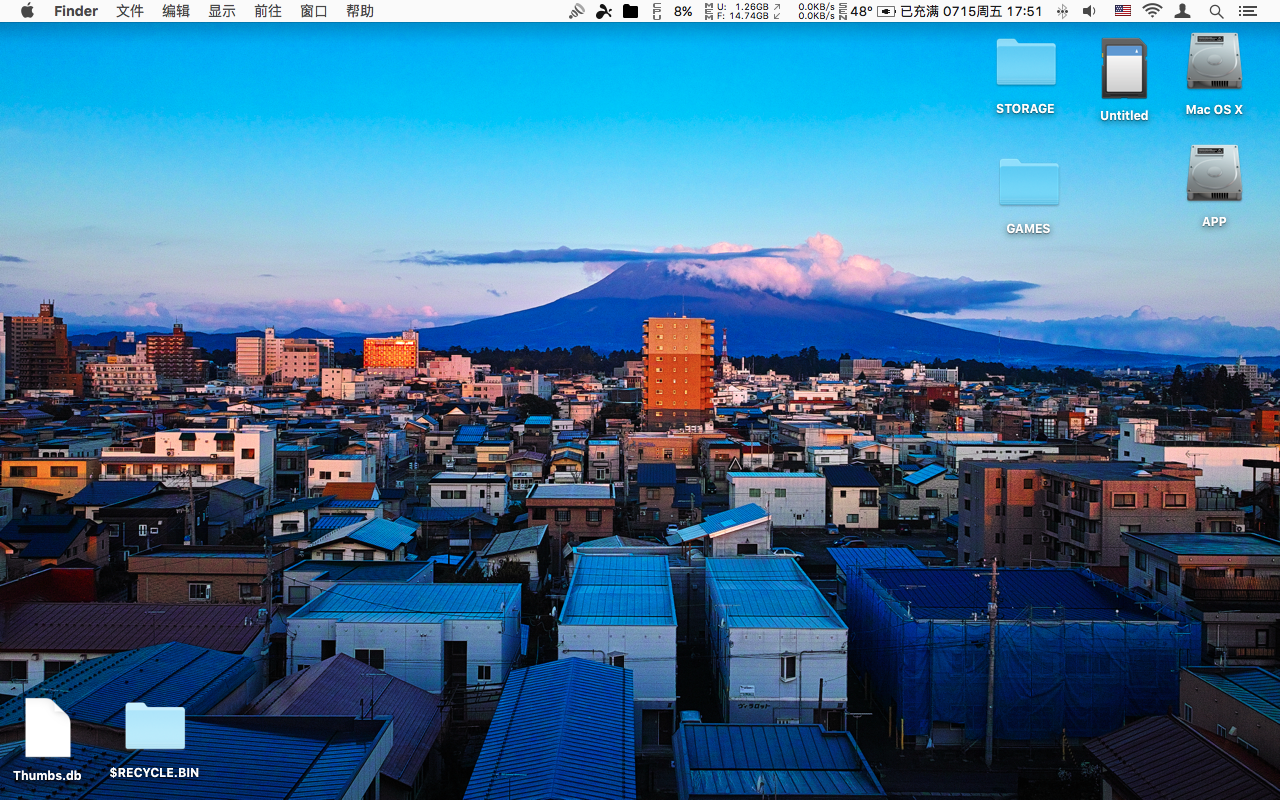Open the Apple menu
Image resolution: width=1280 pixels, height=800 pixels.
click(27, 11)
